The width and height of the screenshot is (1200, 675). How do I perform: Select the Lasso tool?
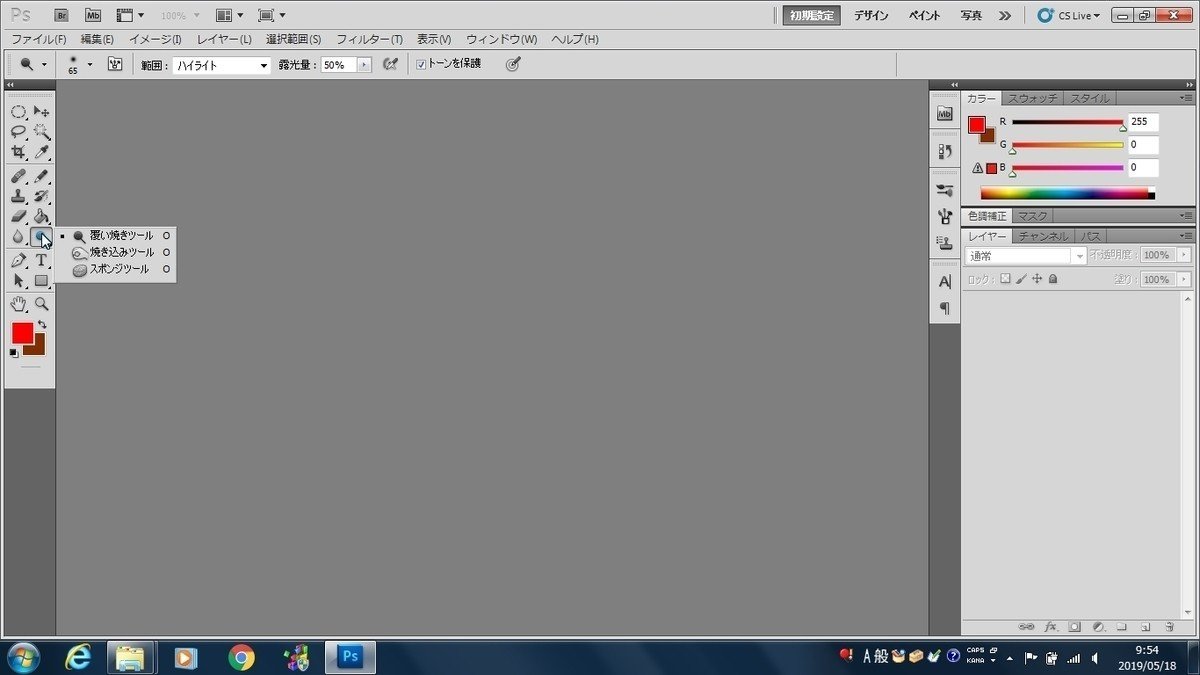(18, 131)
